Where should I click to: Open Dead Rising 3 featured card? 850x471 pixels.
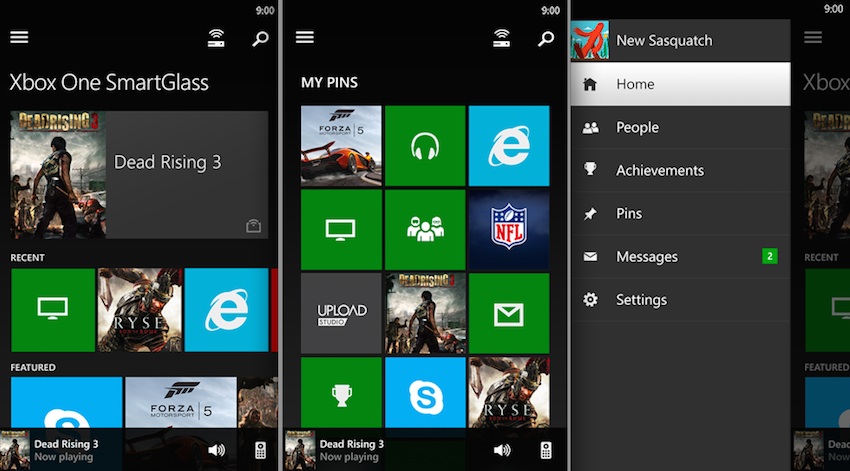click(x=139, y=175)
